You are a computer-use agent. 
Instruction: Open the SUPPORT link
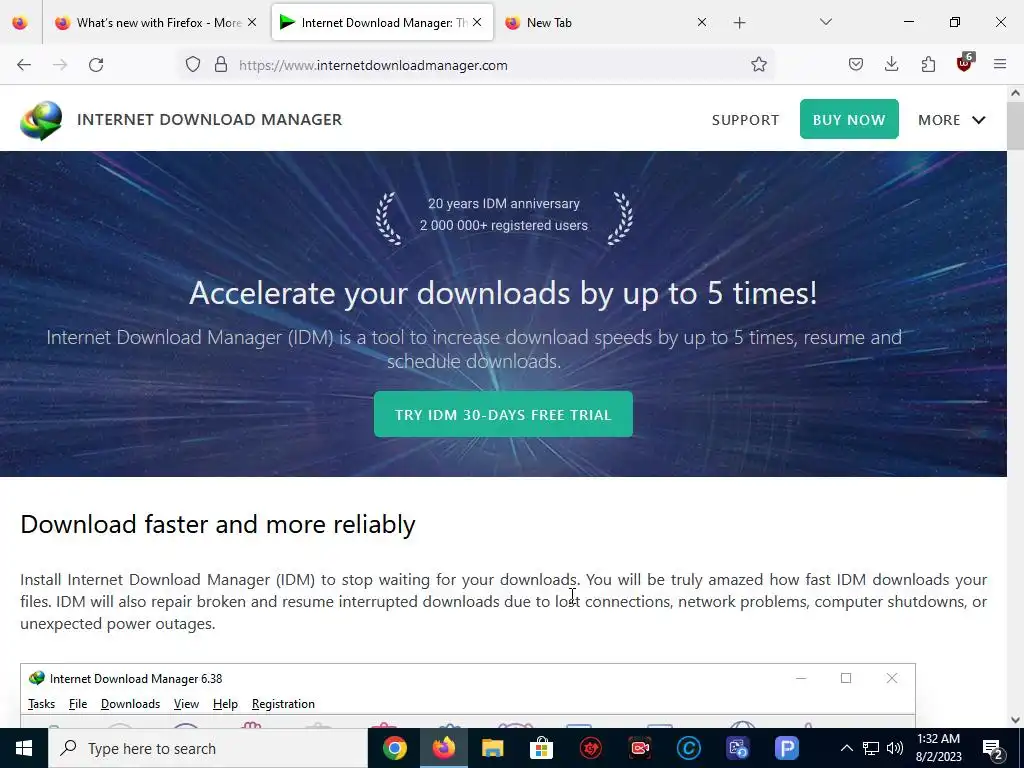745,120
